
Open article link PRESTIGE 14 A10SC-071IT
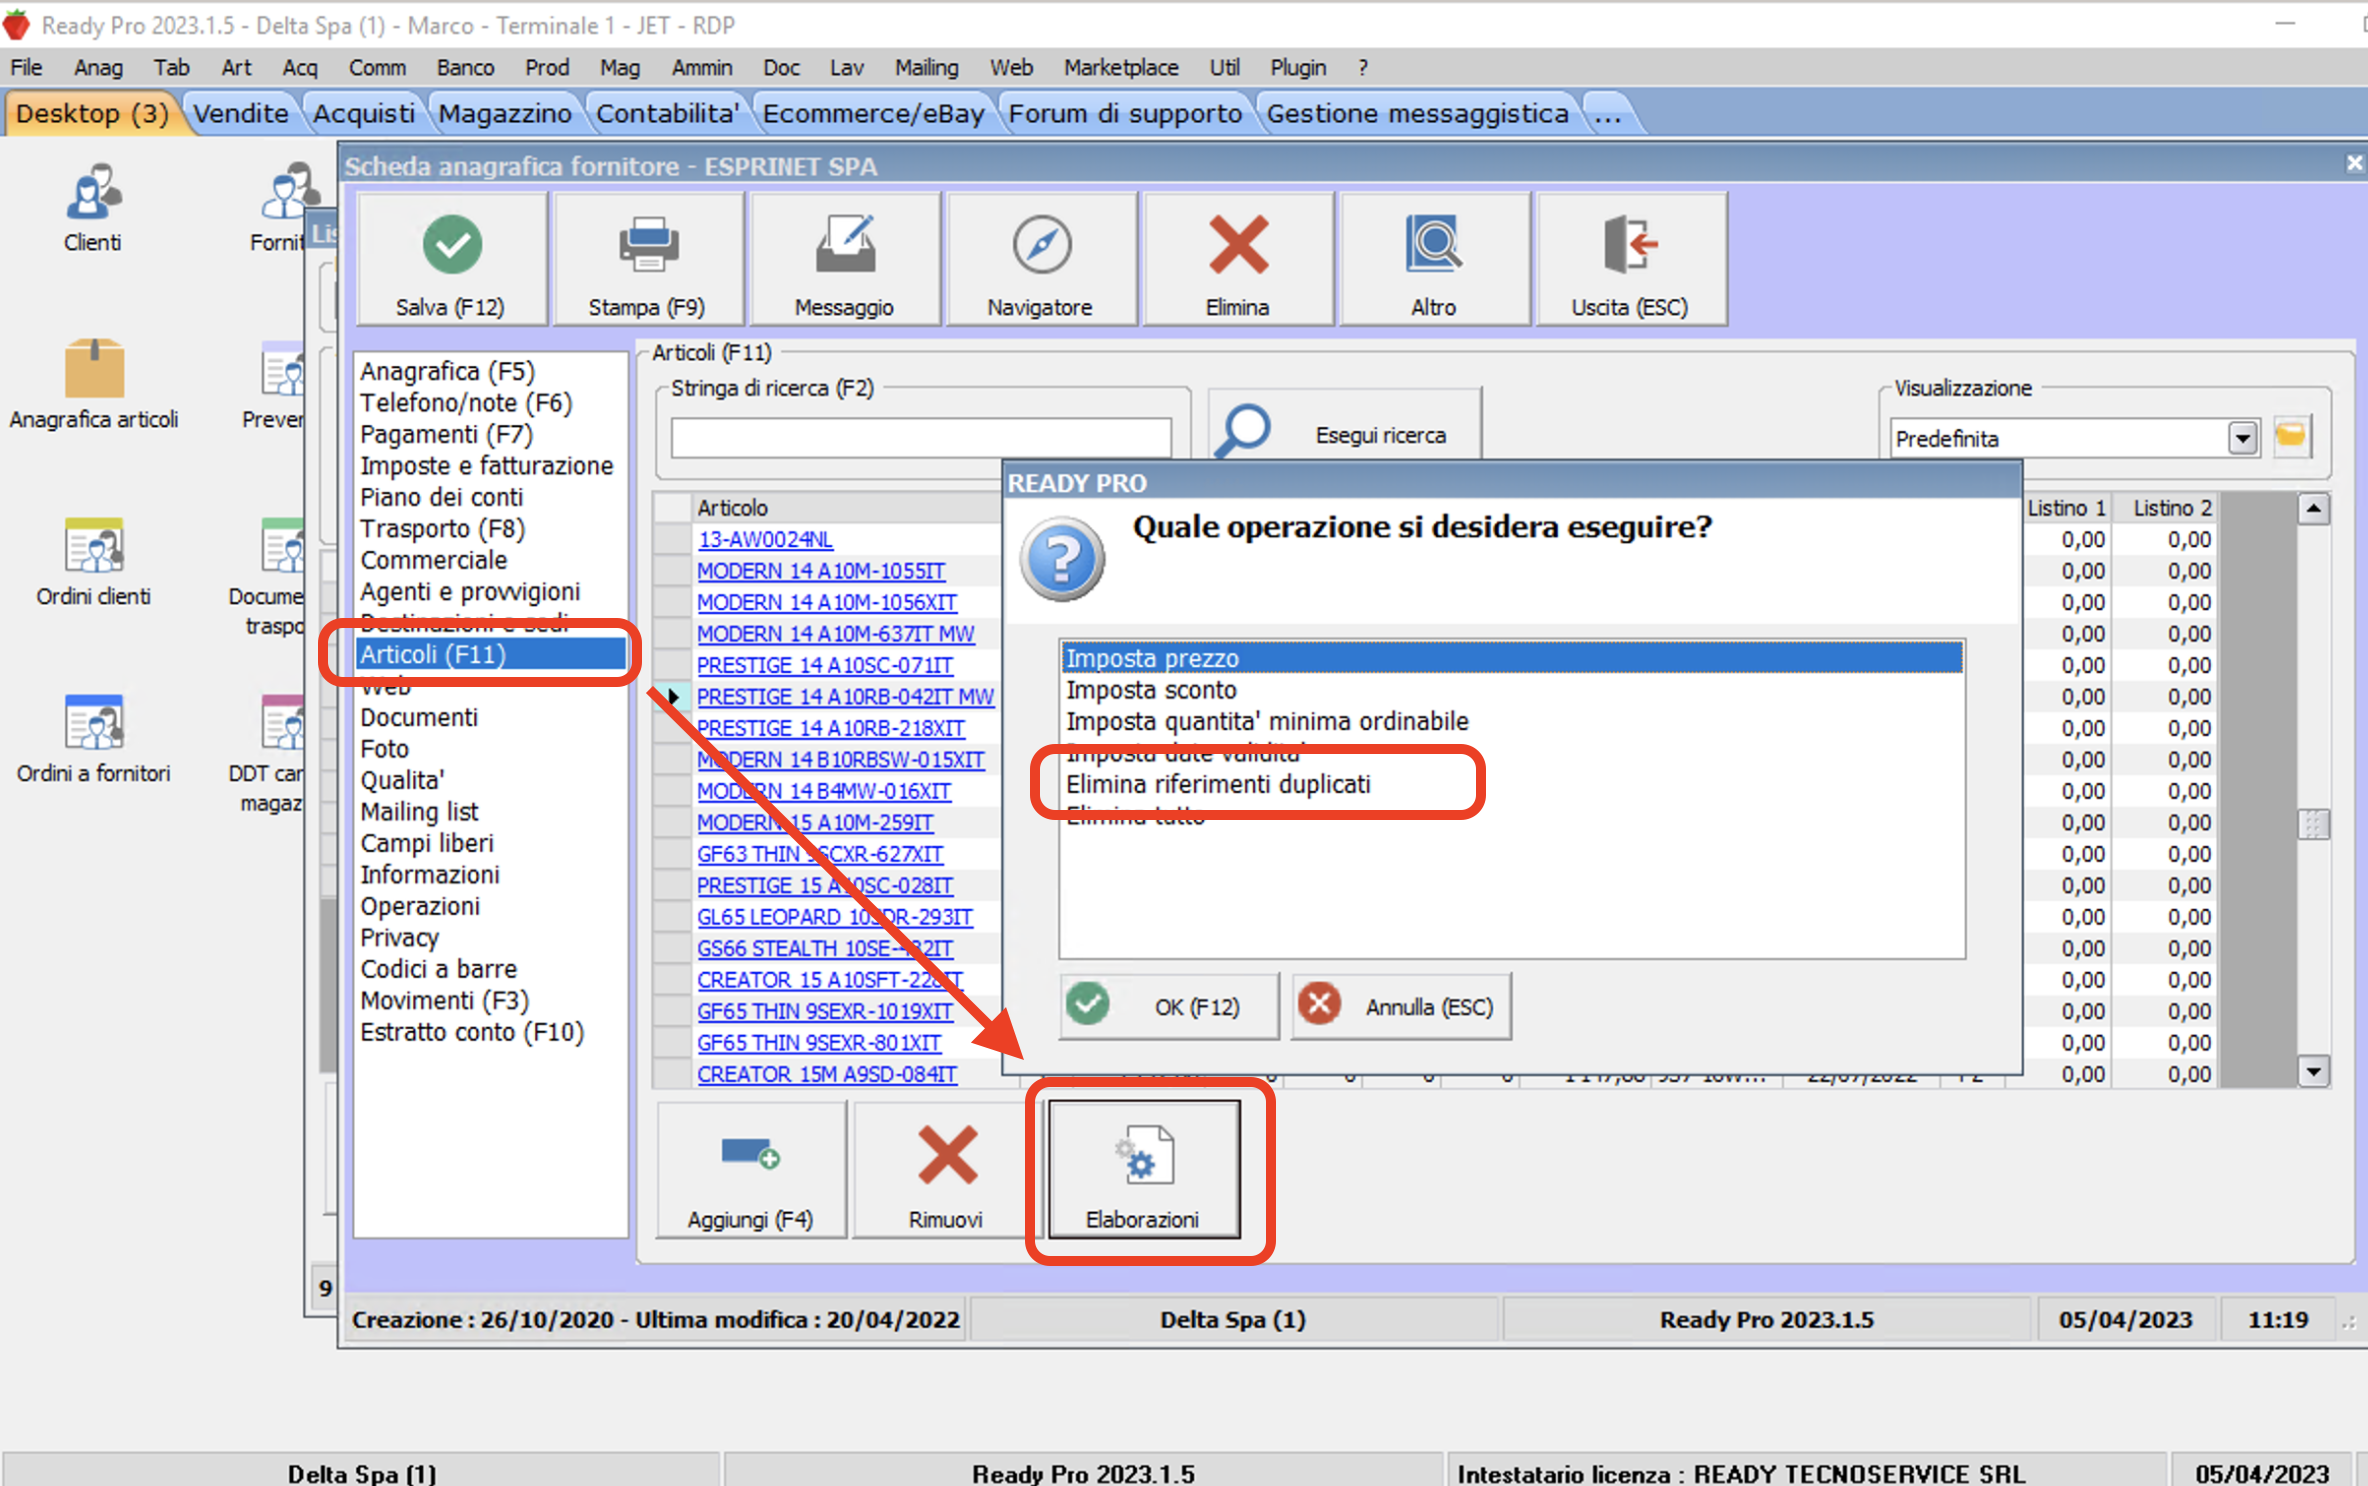pyautogui.click(x=825, y=665)
